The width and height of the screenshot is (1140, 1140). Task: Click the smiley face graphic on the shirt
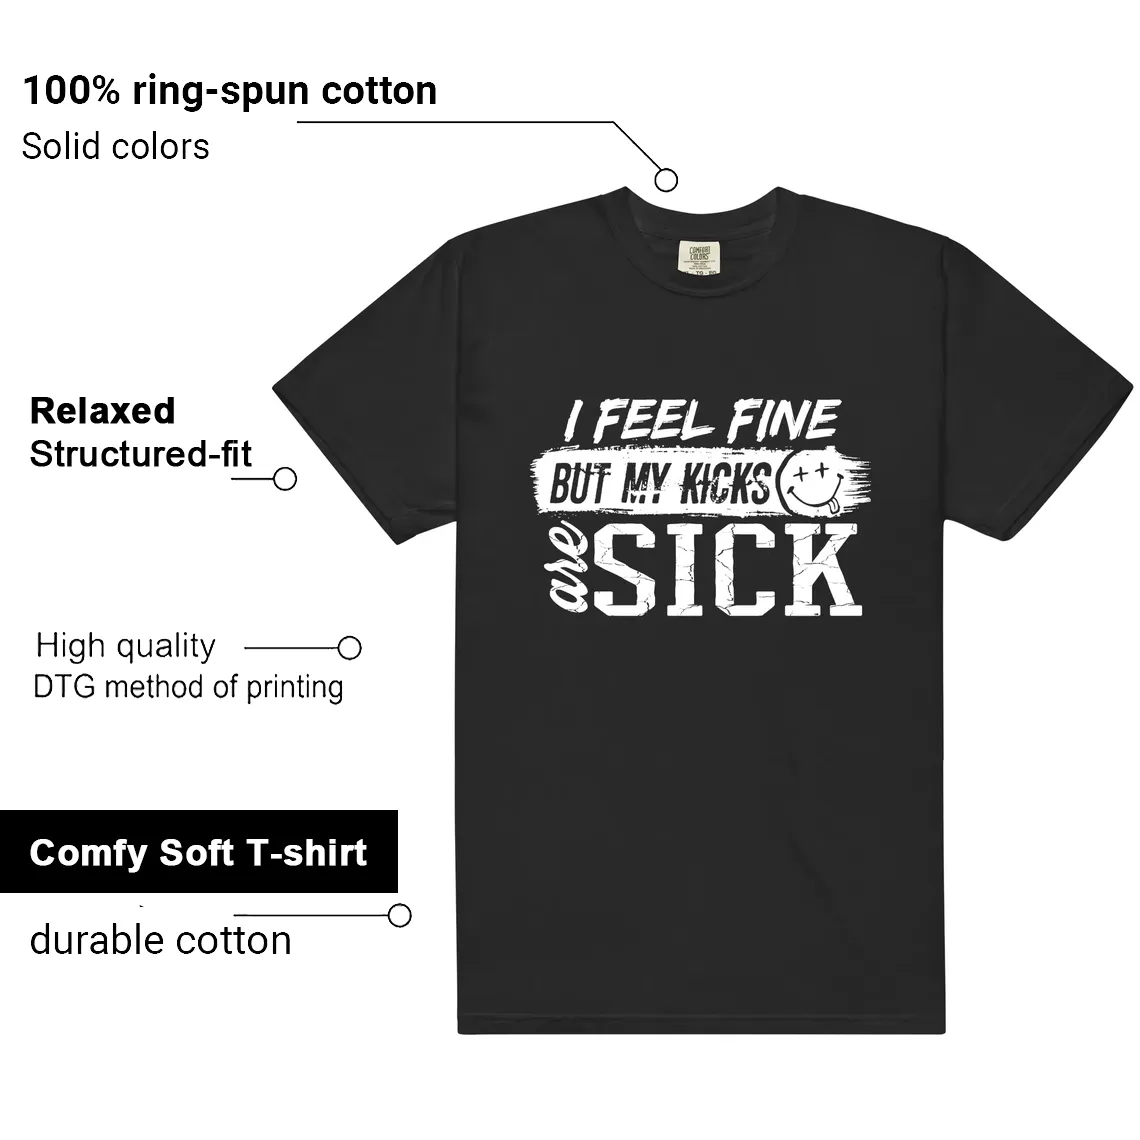(812, 482)
